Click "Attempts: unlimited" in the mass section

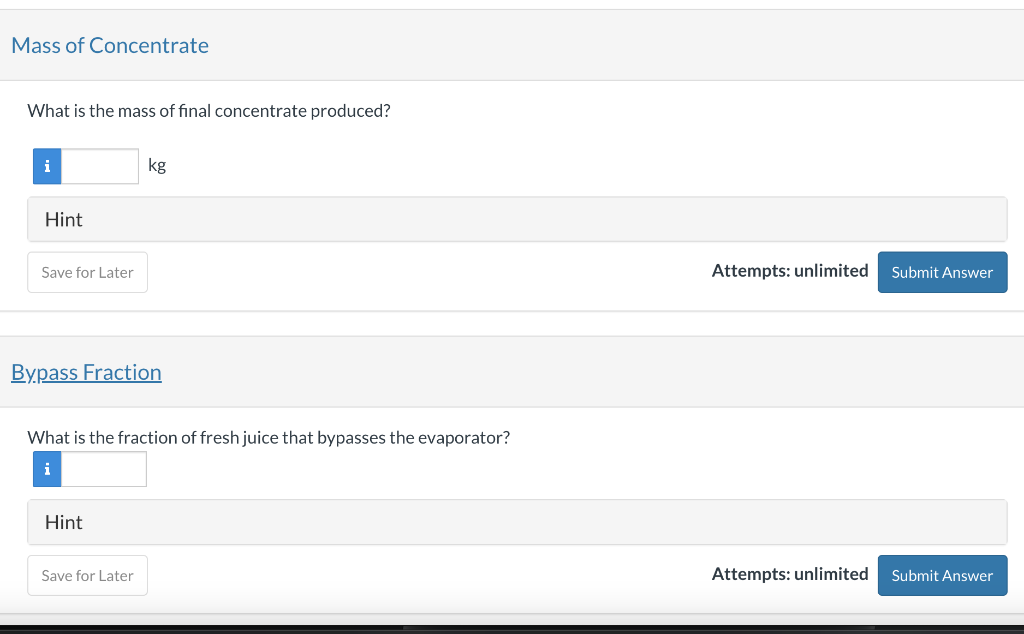(789, 271)
